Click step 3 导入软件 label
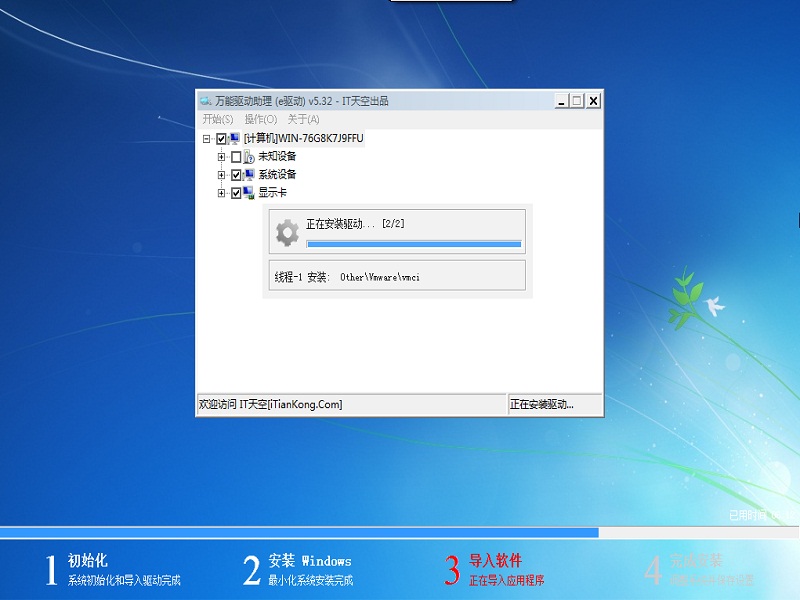 [x=496, y=561]
